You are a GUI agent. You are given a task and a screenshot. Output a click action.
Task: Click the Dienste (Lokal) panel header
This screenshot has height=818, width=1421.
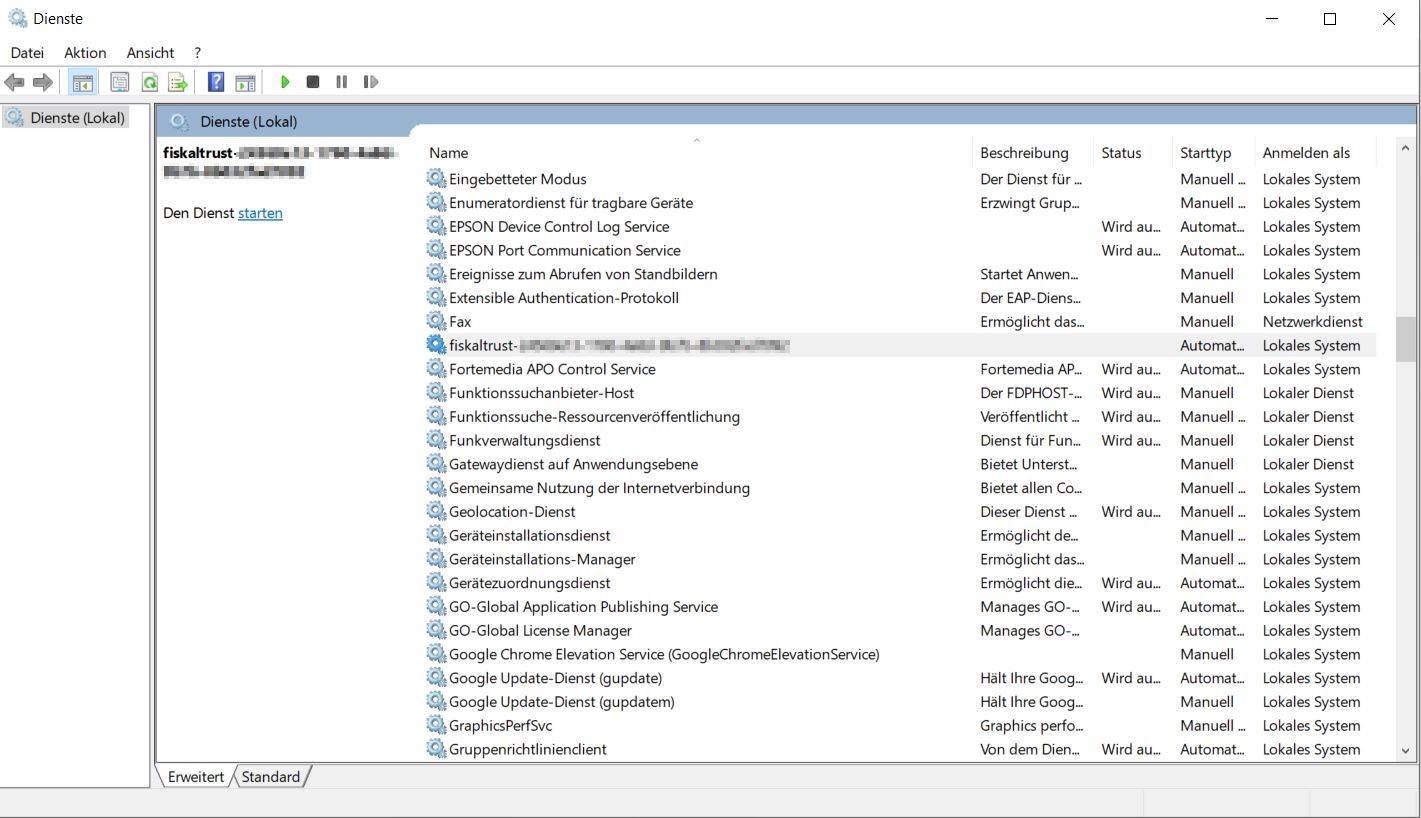[x=248, y=122]
